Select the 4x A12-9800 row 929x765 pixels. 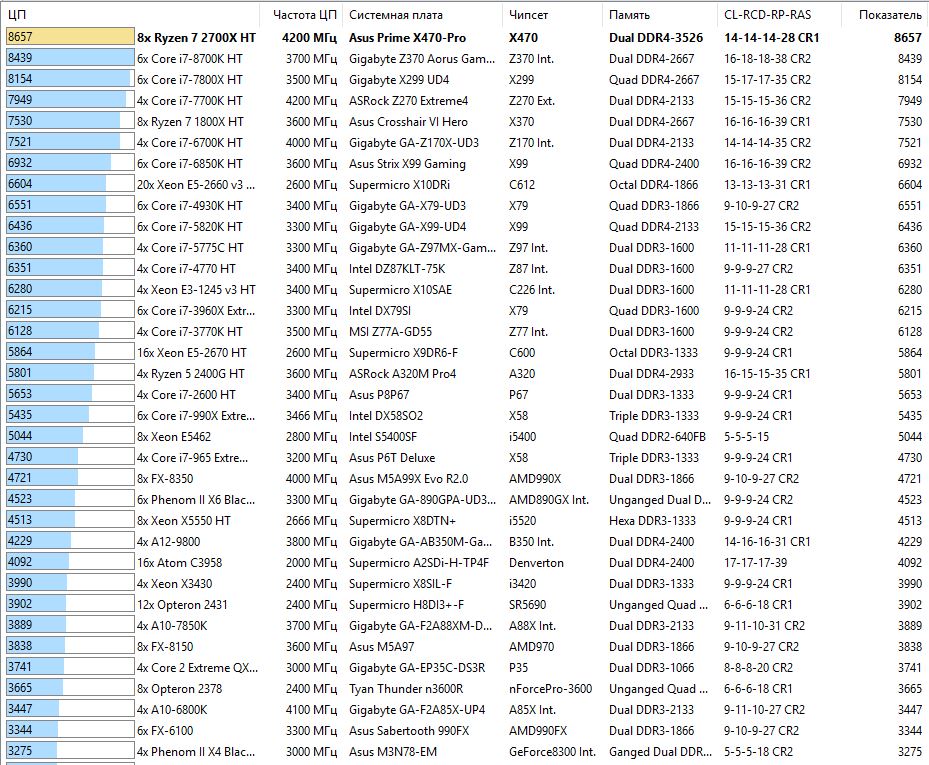tap(464, 542)
